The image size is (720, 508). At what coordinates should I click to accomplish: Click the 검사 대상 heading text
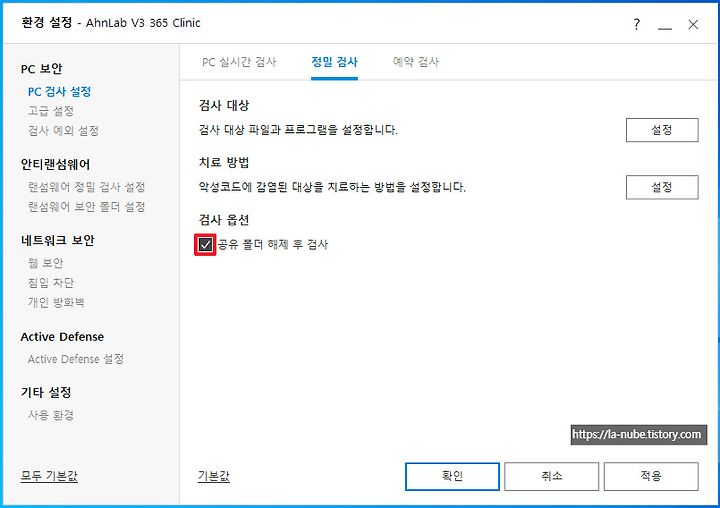pyautogui.click(x=224, y=105)
